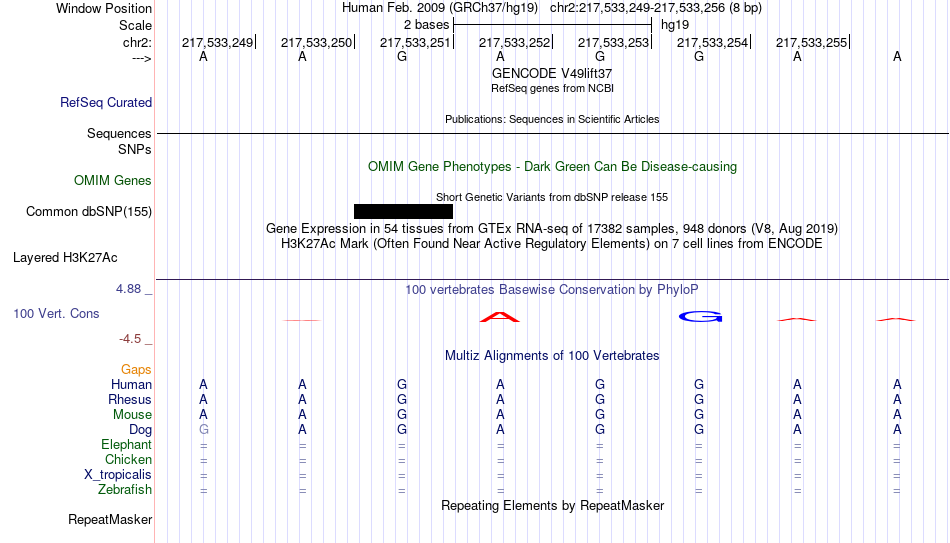Click position label 217,533,252
Image resolution: width=950 pixels, height=543 pixels.
pos(514,42)
